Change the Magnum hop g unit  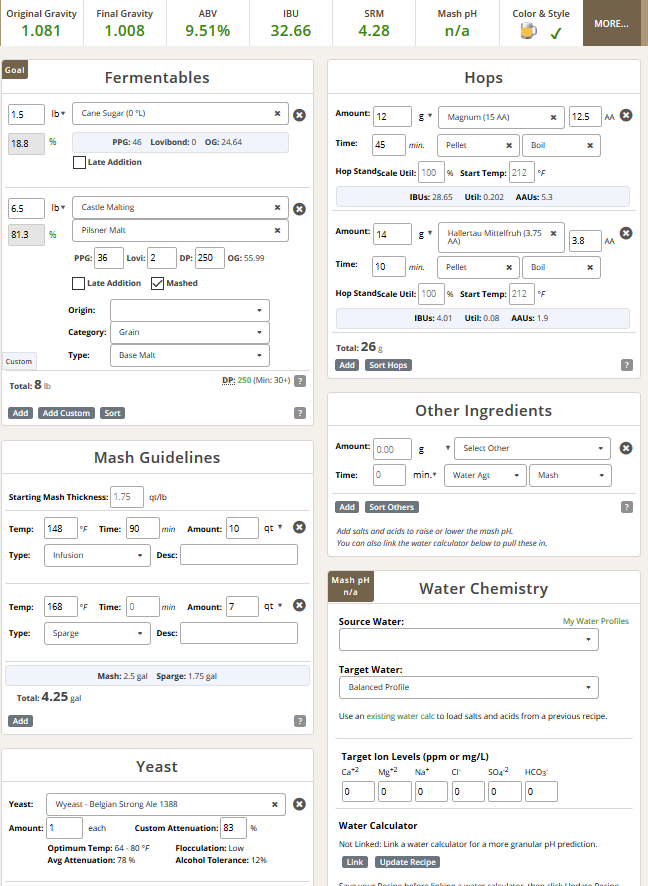click(x=425, y=116)
